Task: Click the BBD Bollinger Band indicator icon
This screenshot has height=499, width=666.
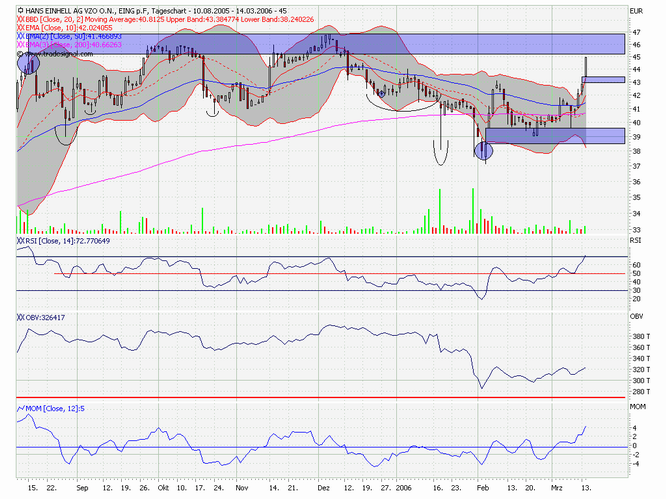Action: pyautogui.click(x=22, y=19)
